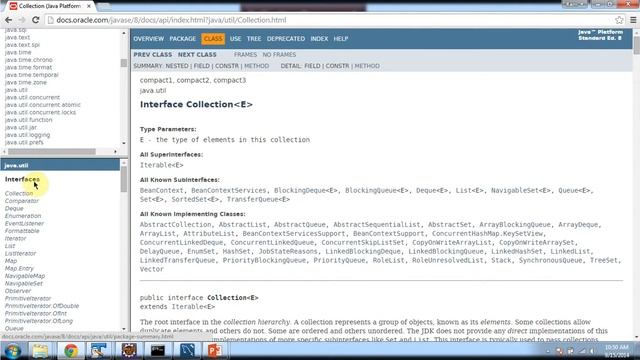Click the FRAMES link

245,55
